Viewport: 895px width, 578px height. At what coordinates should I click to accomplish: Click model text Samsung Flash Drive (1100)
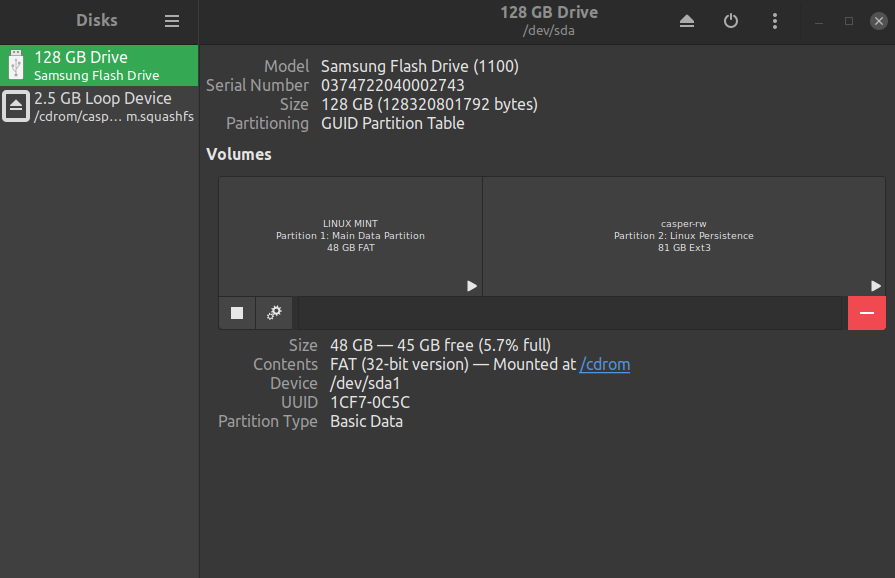coord(420,66)
